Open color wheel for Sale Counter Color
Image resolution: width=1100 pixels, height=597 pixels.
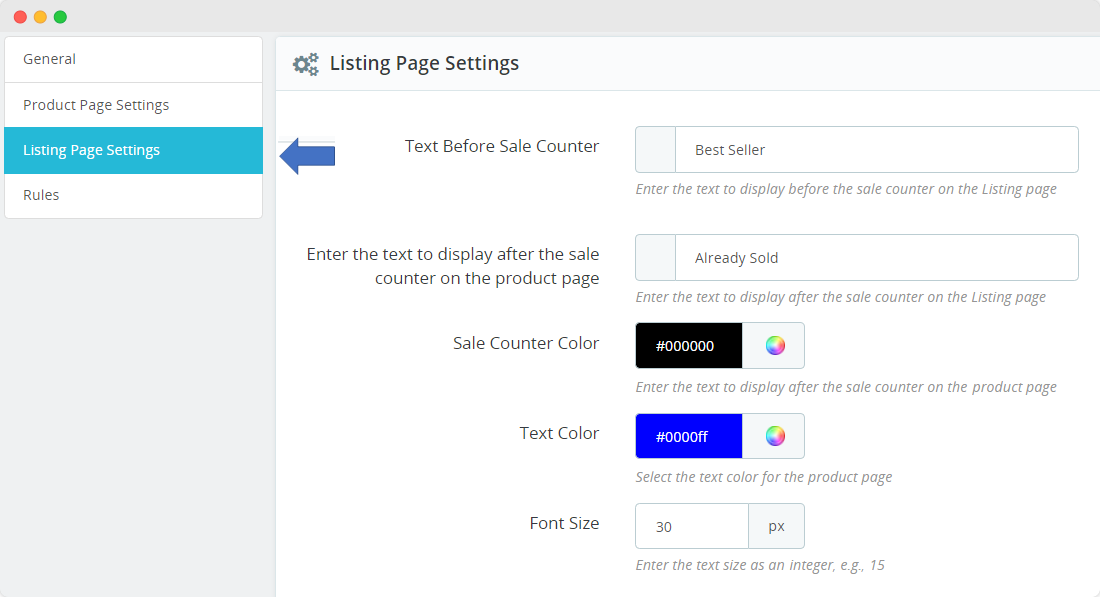(x=775, y=346)
